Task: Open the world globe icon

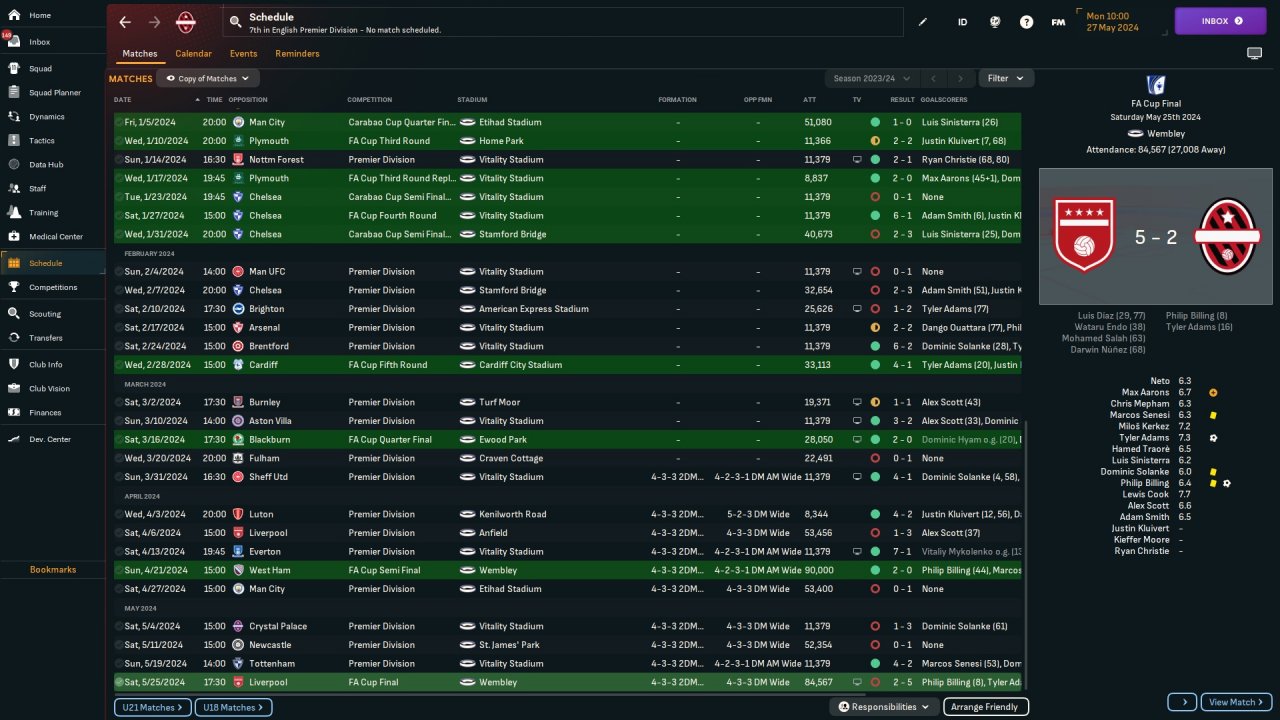Action: coord(994,21)
